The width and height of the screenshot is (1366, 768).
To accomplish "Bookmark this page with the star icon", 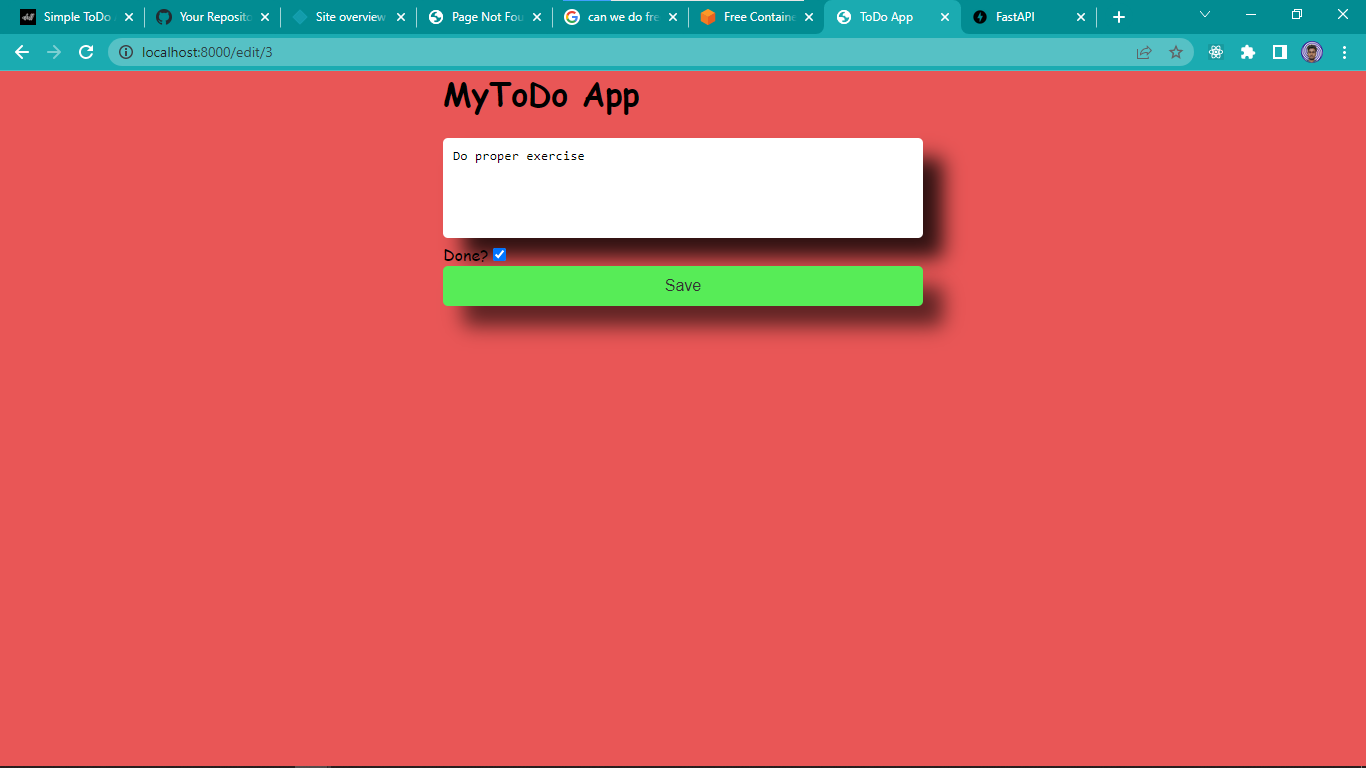I will click(x=1175, y=51).
